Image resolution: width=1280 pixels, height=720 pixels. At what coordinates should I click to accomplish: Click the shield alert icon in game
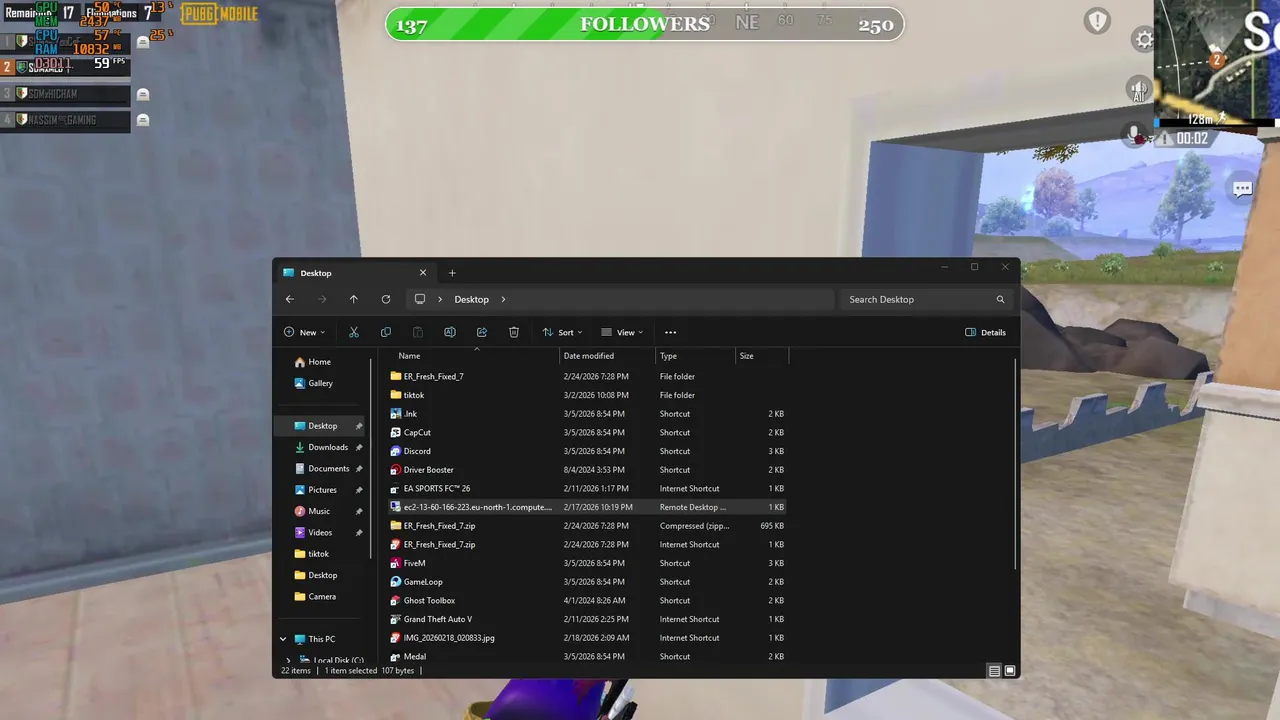coord(1098,21)
